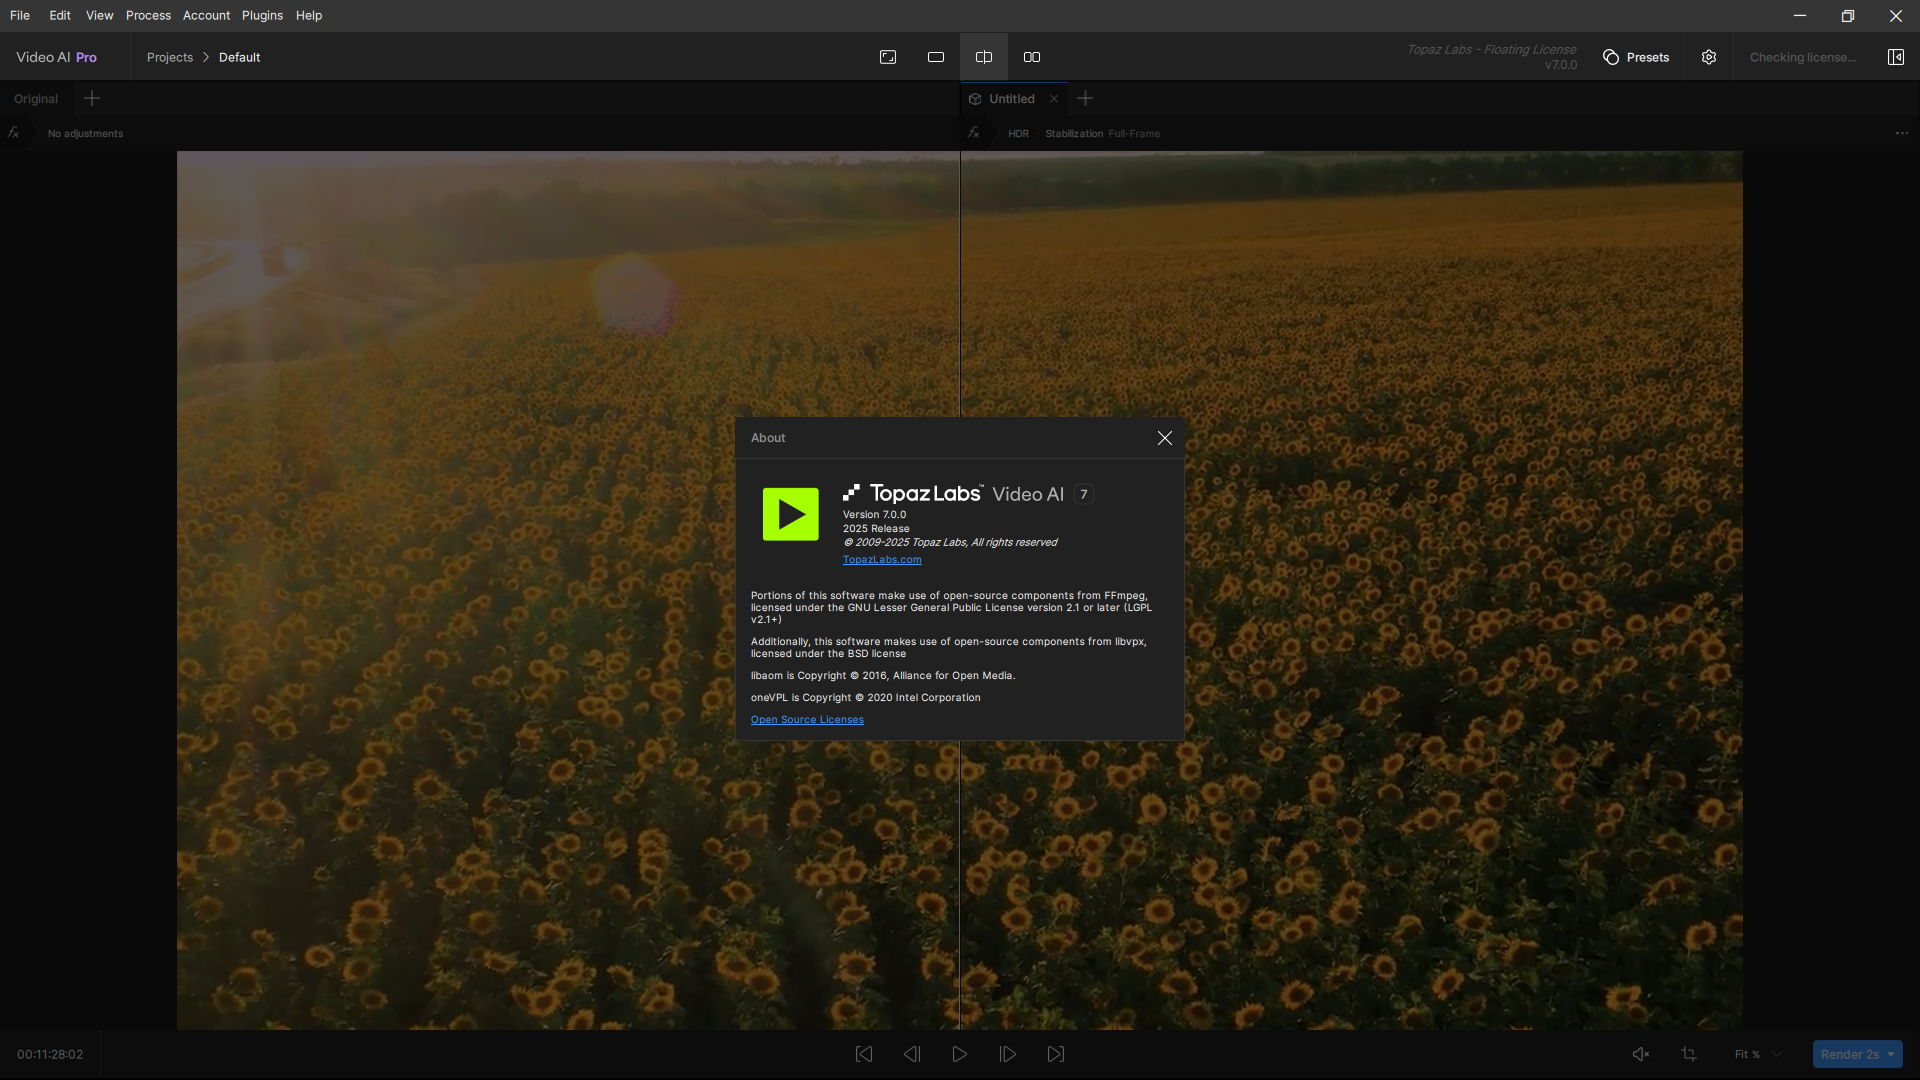Open the Fit % zoom dropdown
This screenshot has width=1920, height=1080.
pyautogui.click(x=1758, y=1054)
